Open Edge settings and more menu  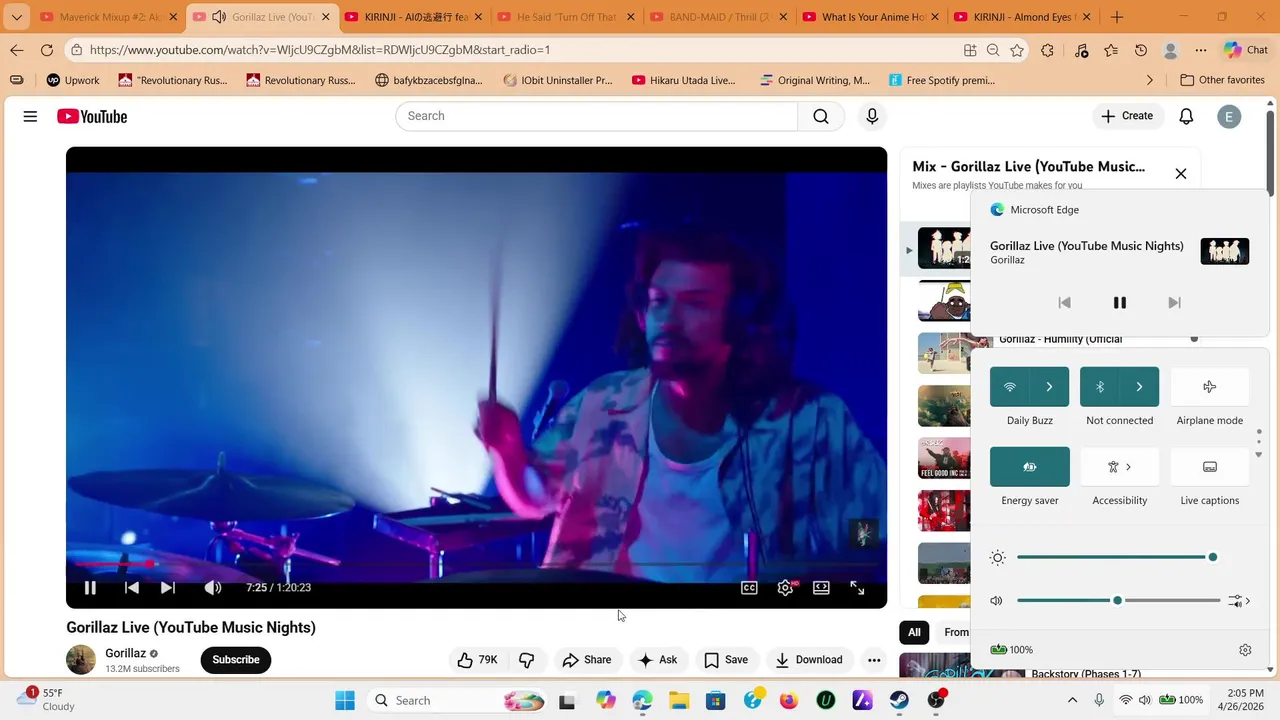(1201, 50)
